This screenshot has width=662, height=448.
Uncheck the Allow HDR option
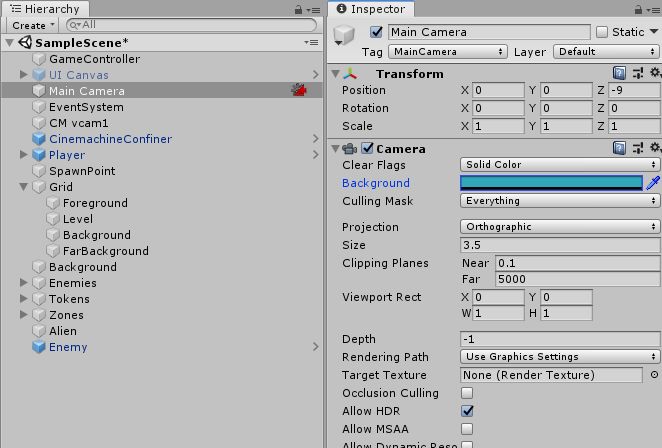467,411
